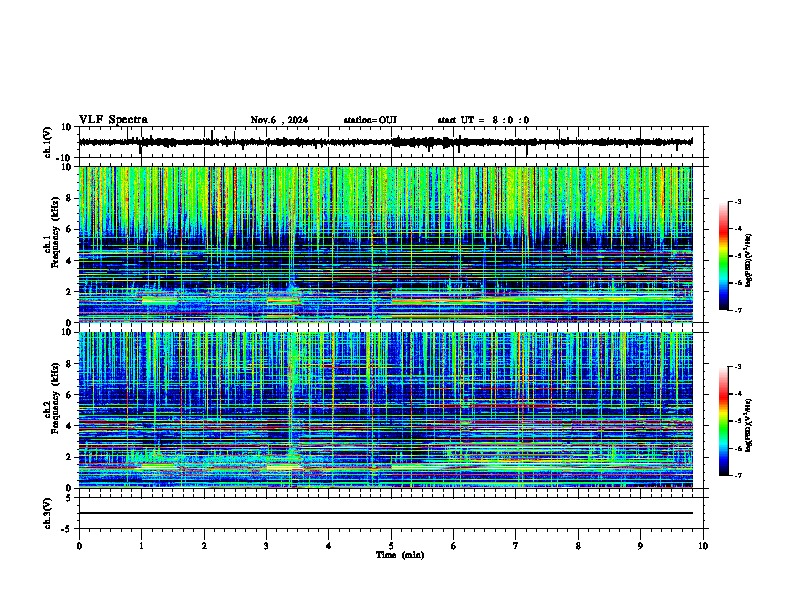This screenshot has width=792, height=612.
Task: Click the '2' kHz tick of ch.2 spectrogram
Action: 69,457
